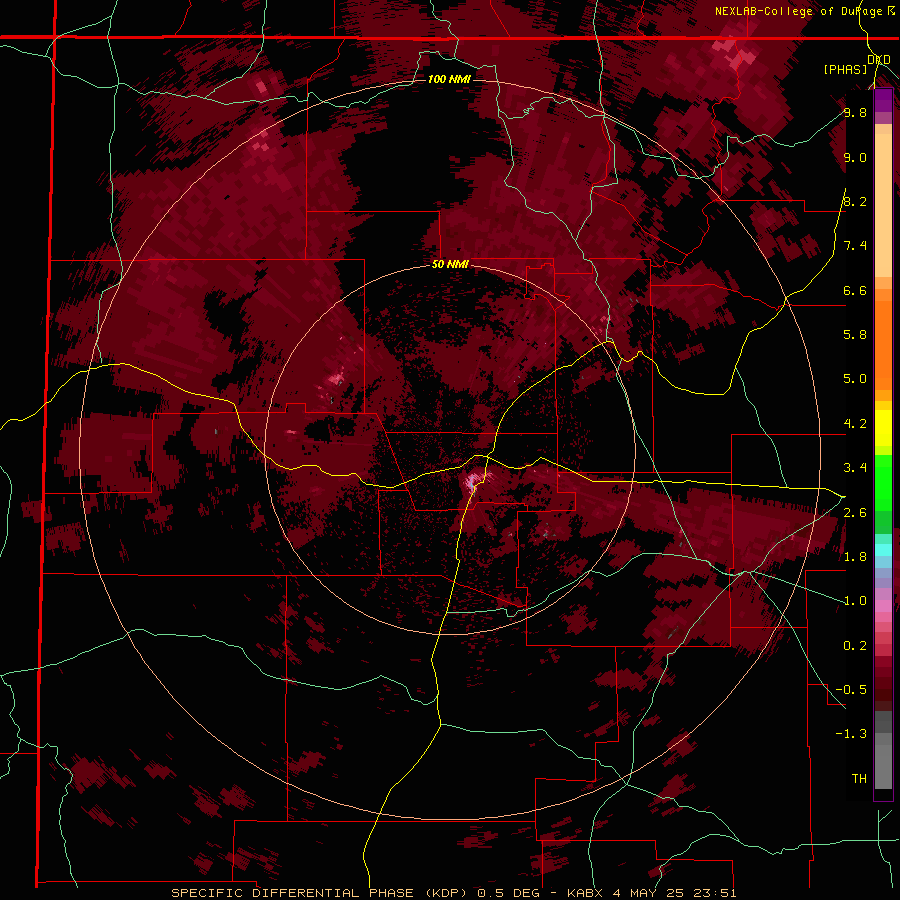Screen dimensions: 900x900
Task: Click the 2.6 value on color scale
Action: 855,512
